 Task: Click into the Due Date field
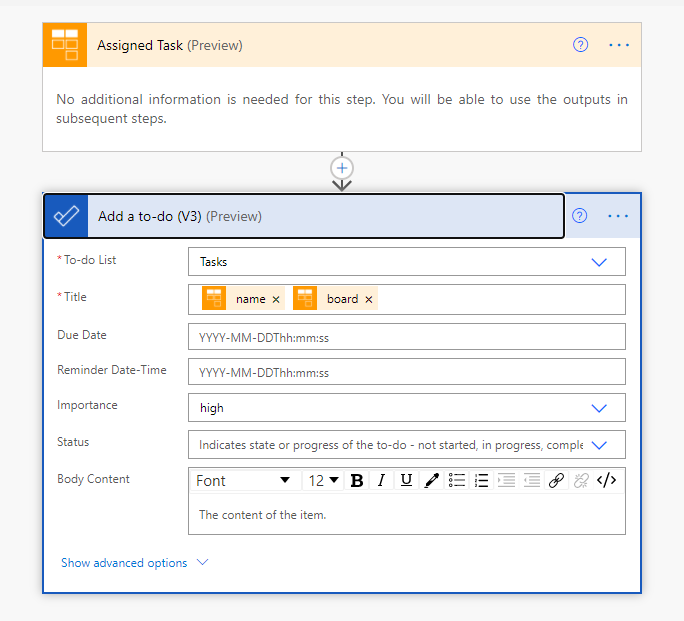(x=407, y=337)
